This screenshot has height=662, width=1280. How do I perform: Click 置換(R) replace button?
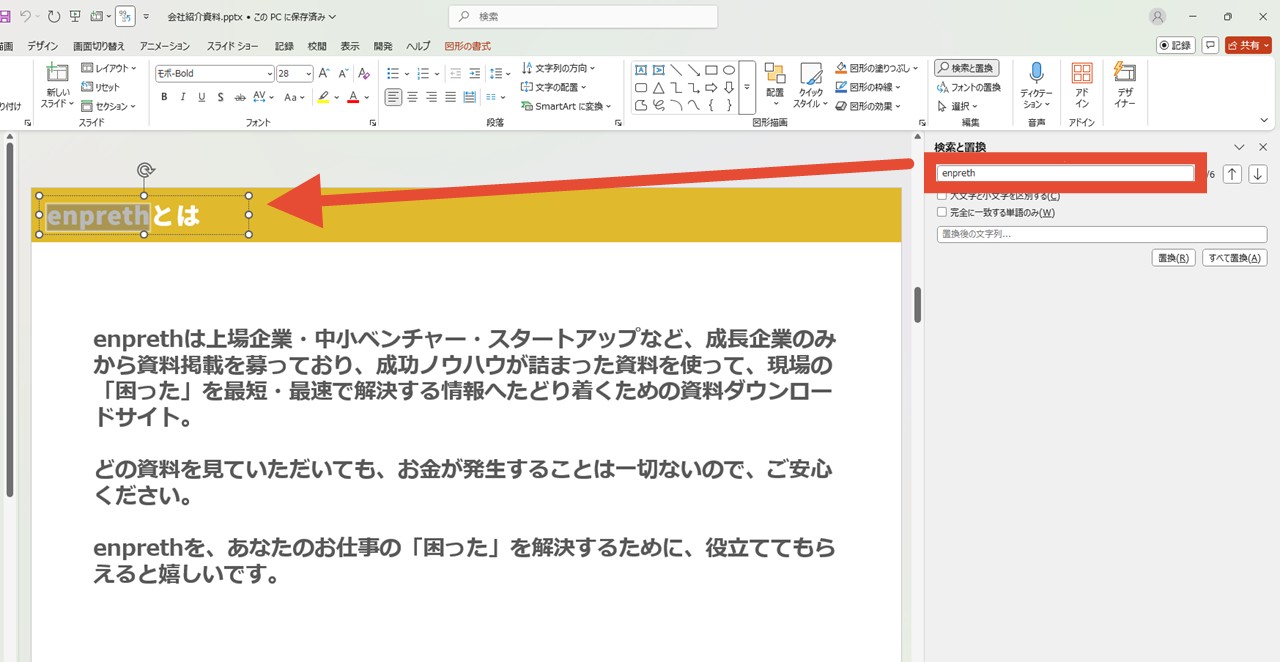1174,258
